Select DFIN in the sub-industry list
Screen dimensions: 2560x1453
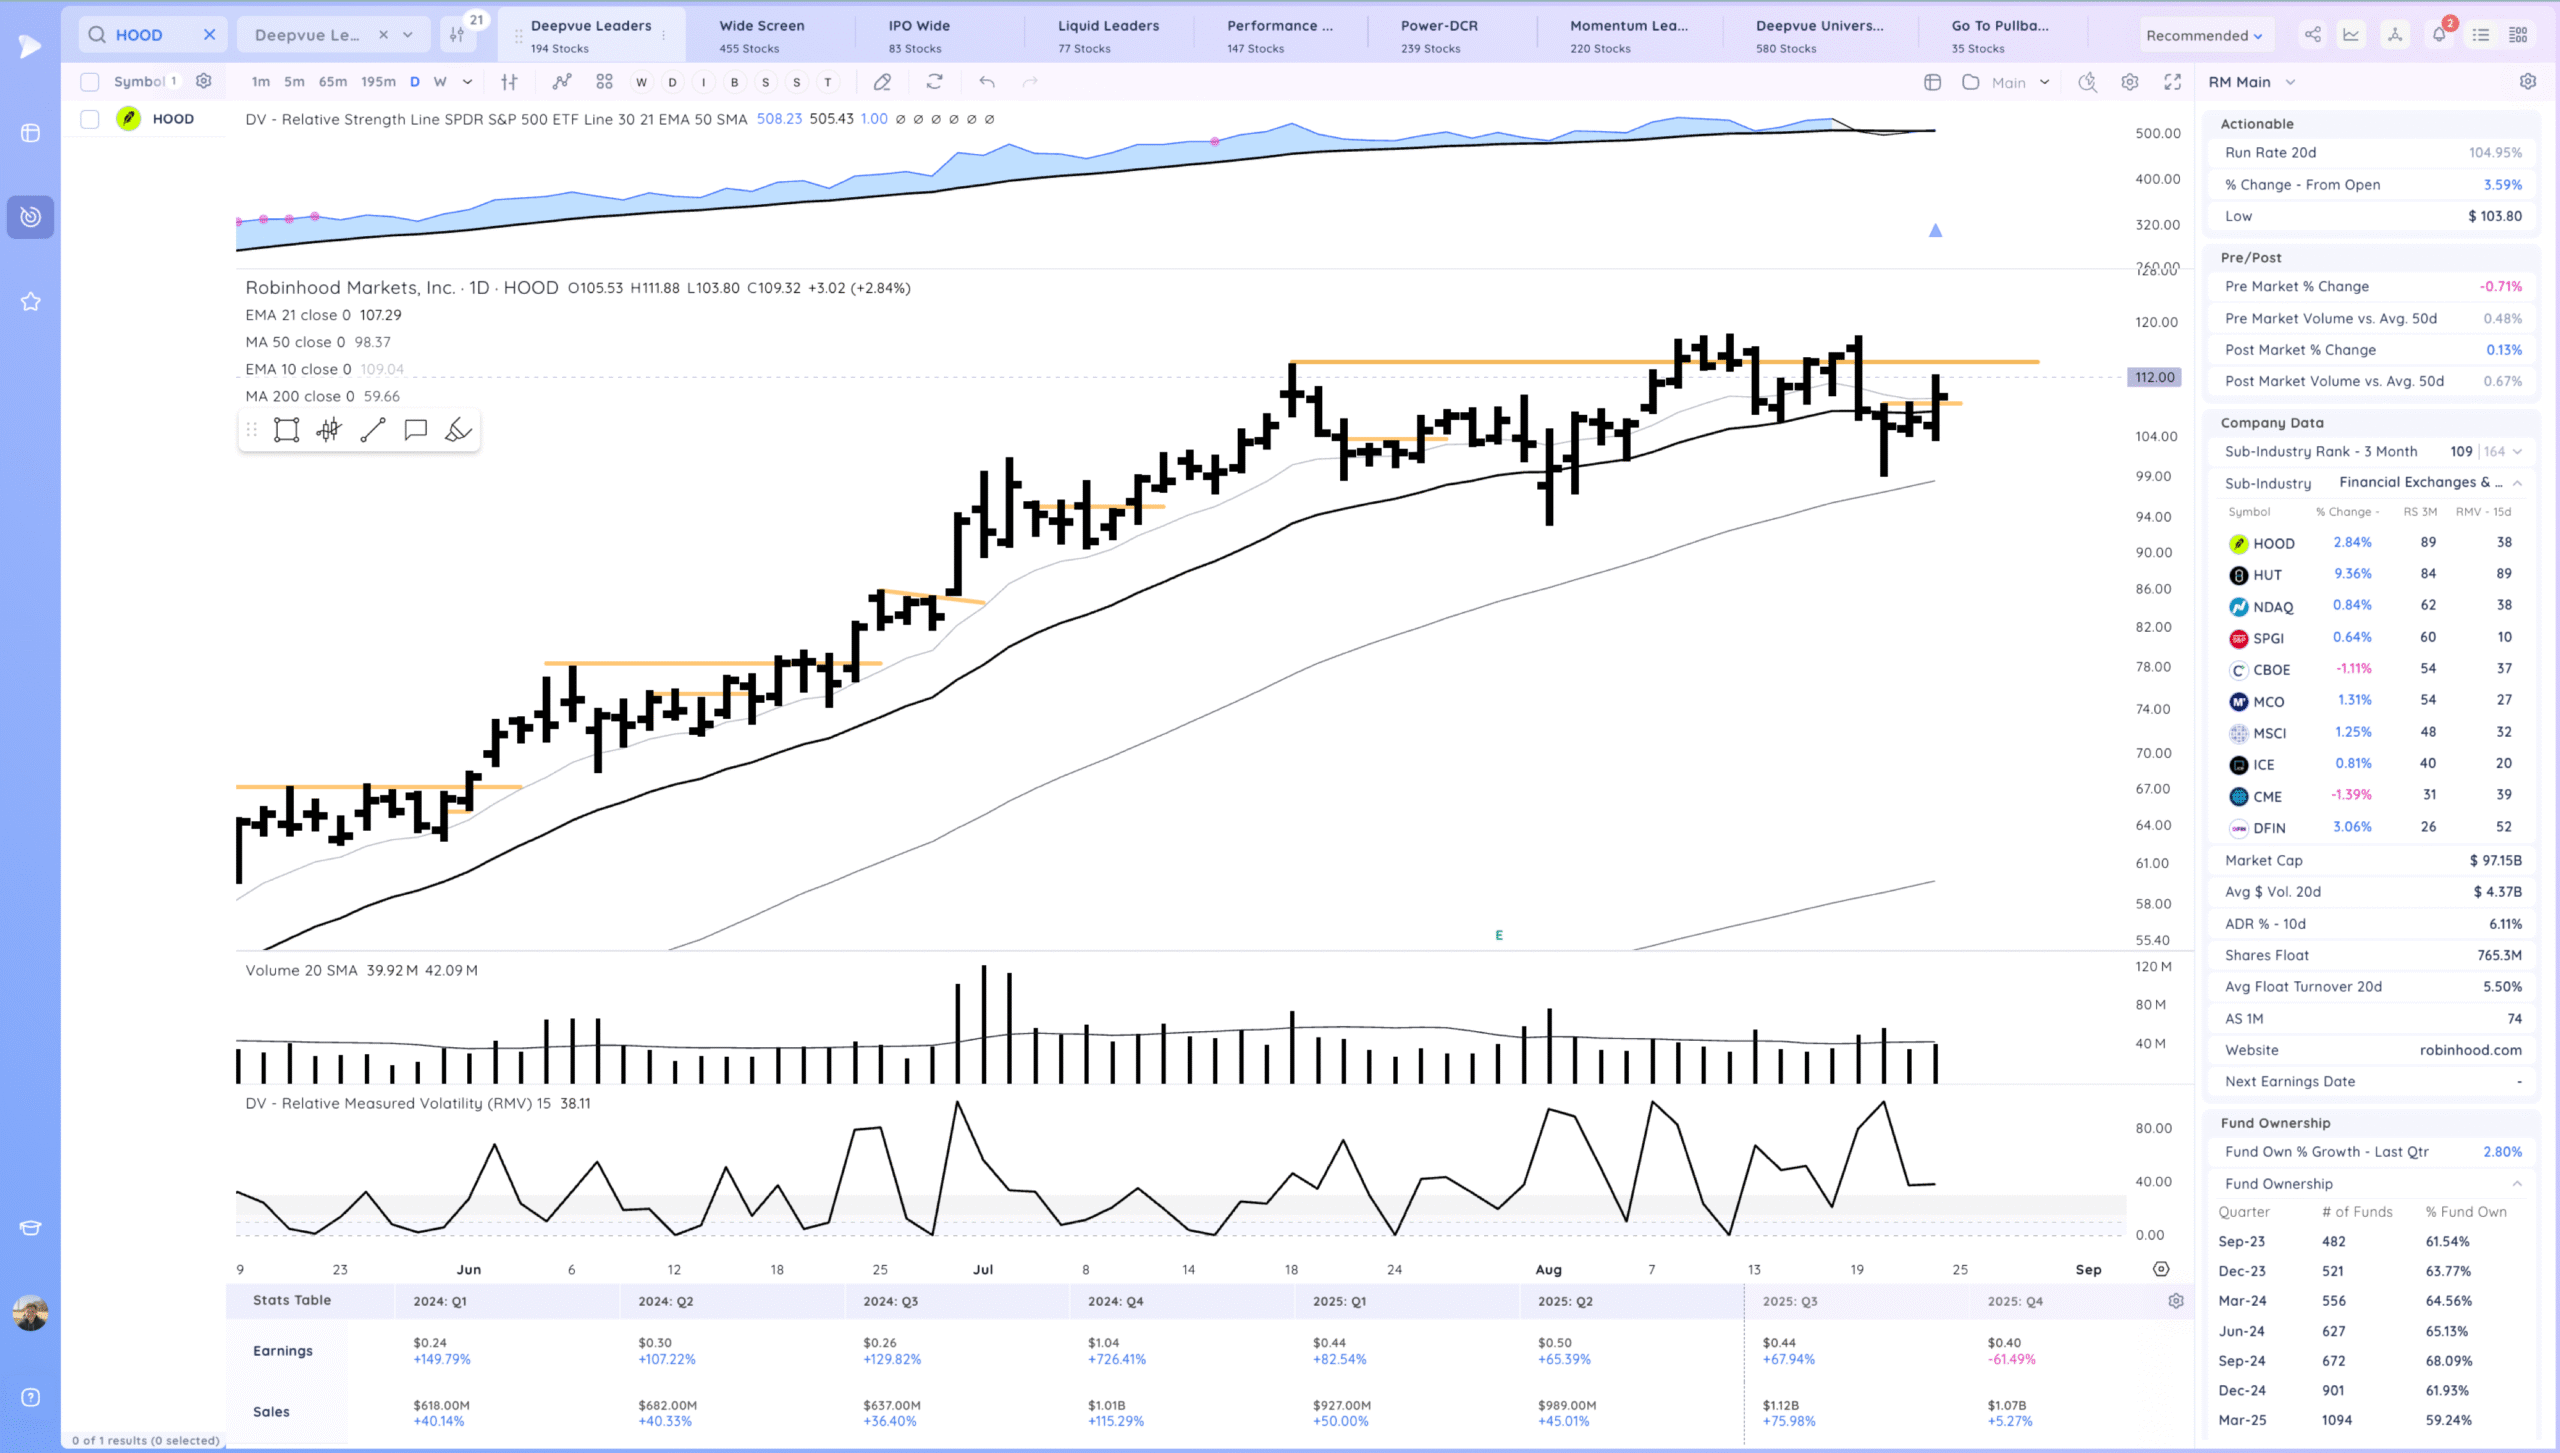(2269, 828)
